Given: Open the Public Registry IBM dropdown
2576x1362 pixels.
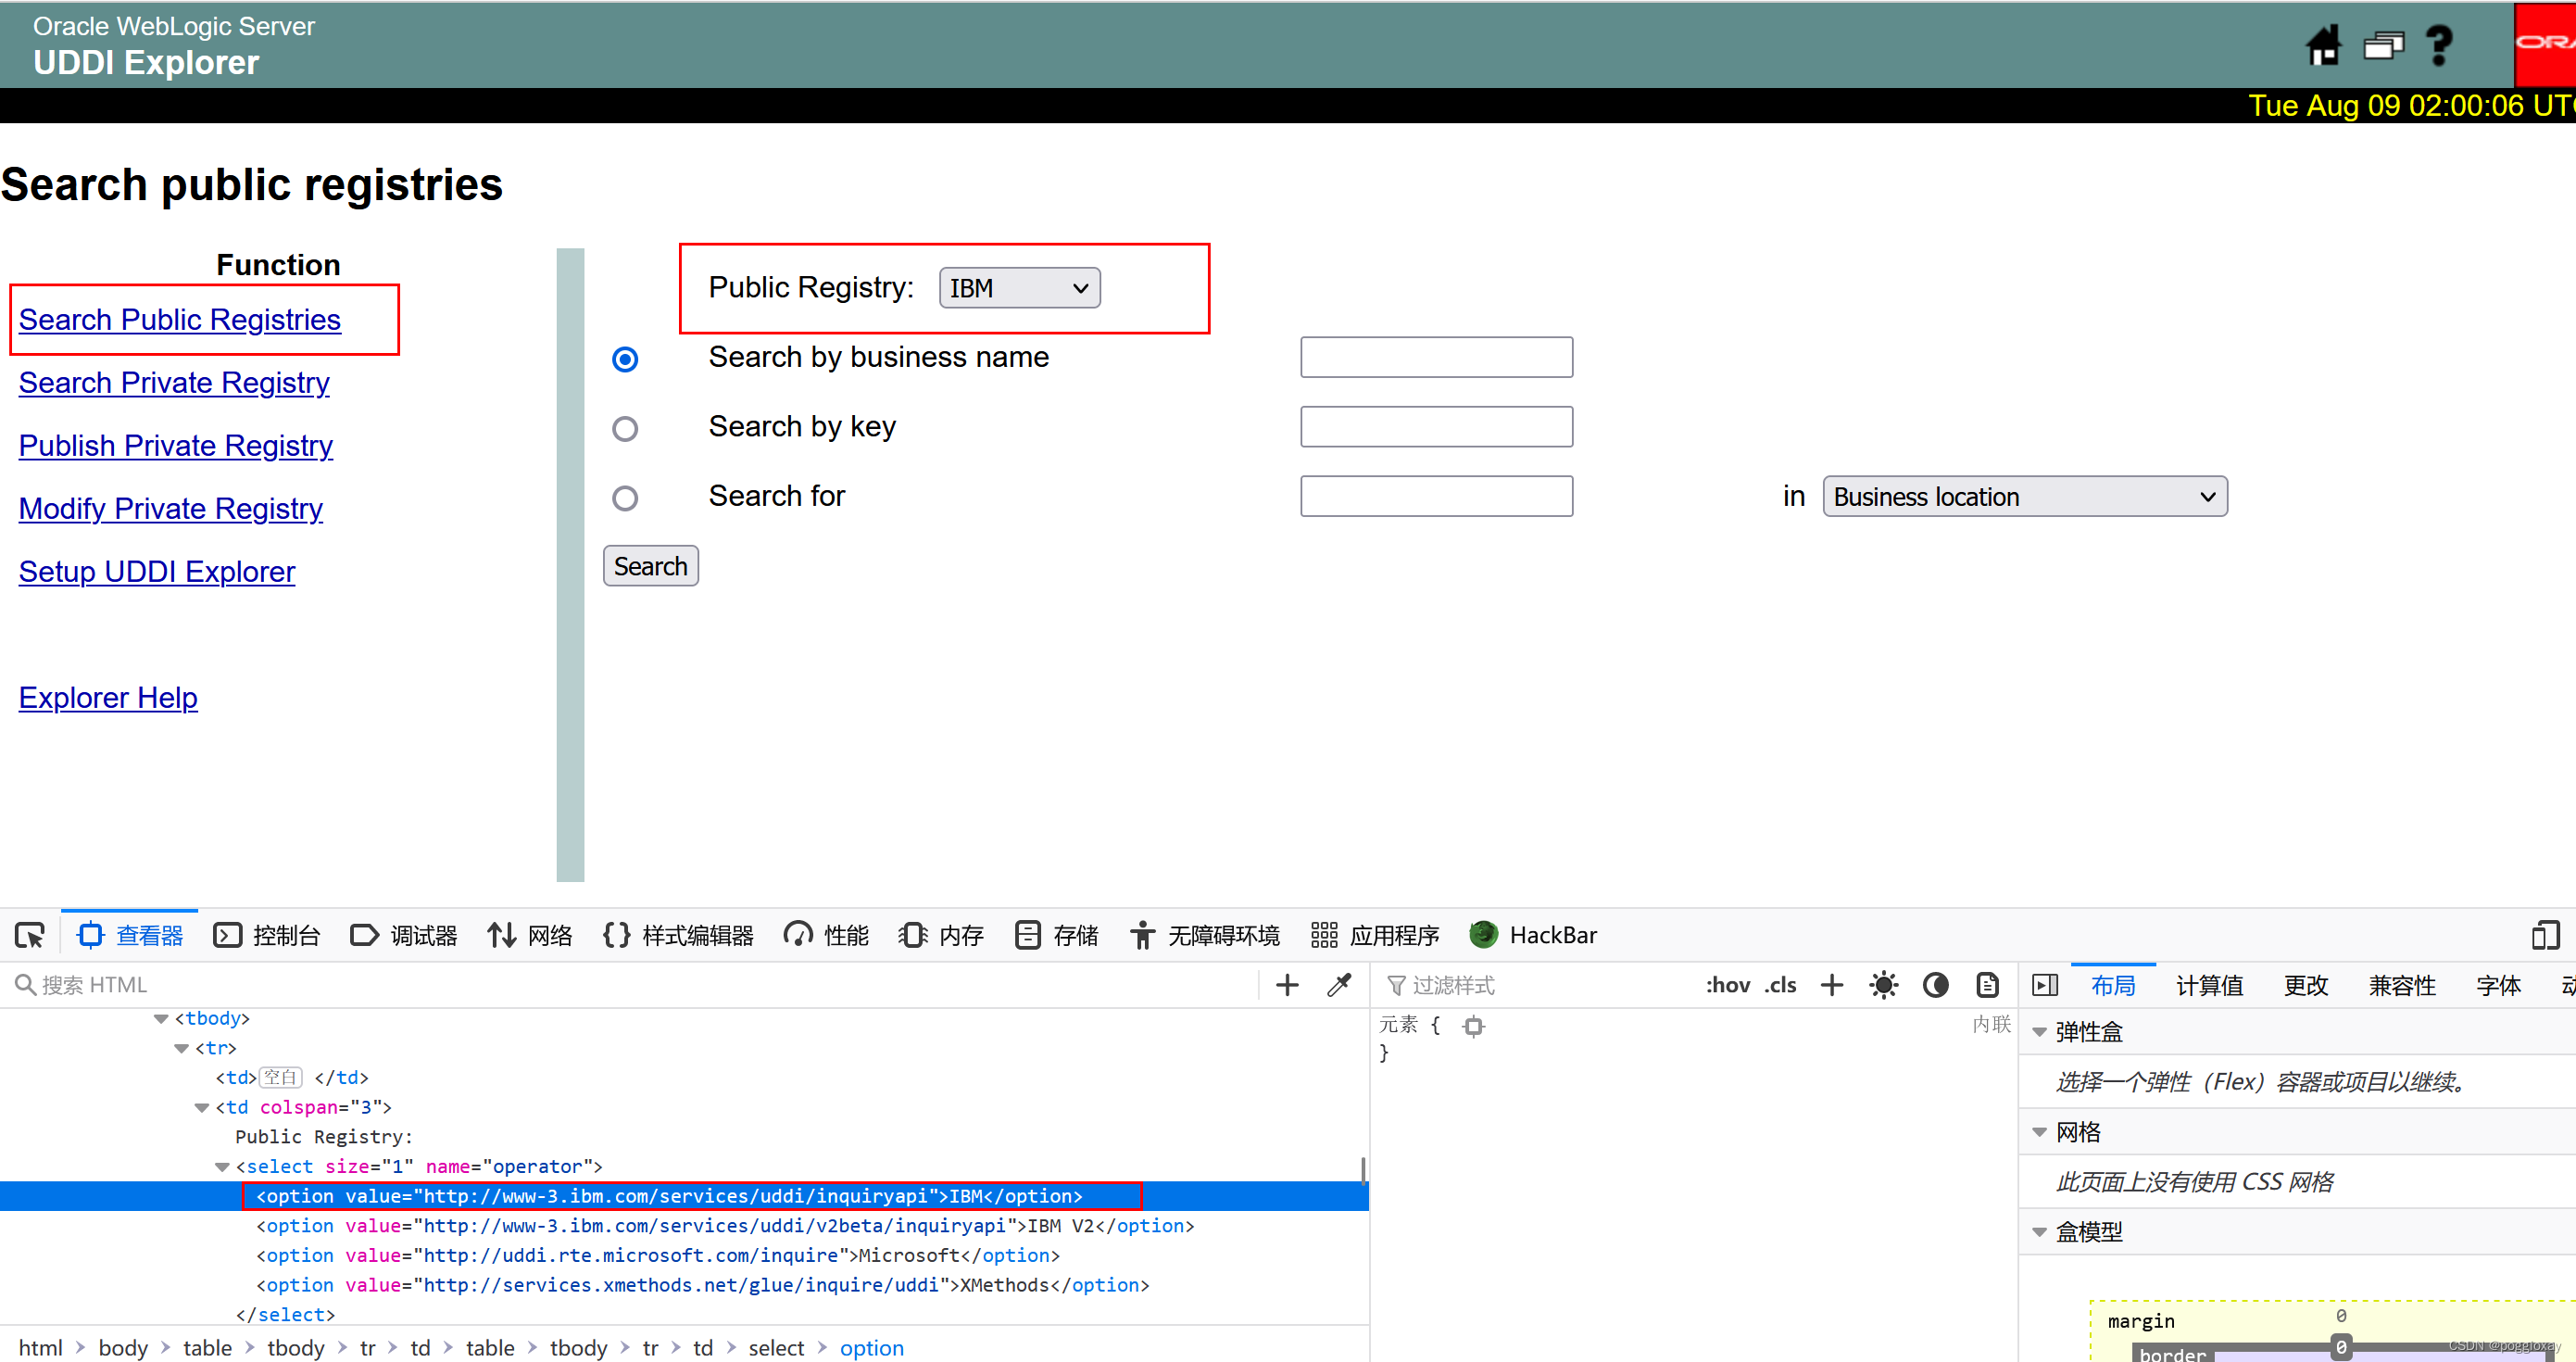Looking at the screenshot, I should pos(1019,288).
